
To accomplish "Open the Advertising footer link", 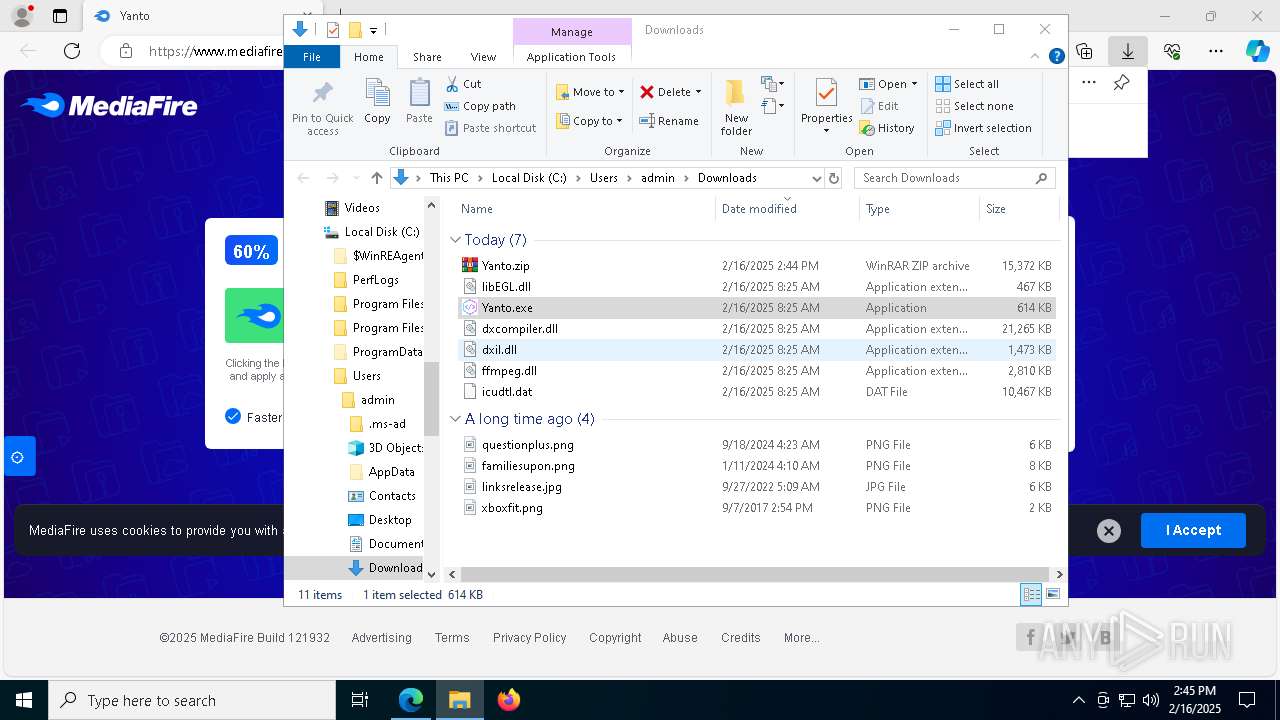I will point(381,638).
